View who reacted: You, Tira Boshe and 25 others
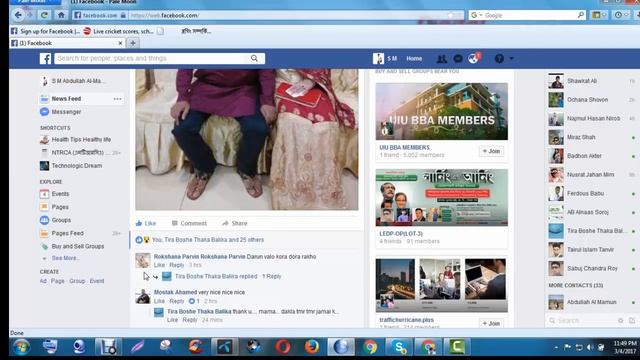 click(208, 240)
